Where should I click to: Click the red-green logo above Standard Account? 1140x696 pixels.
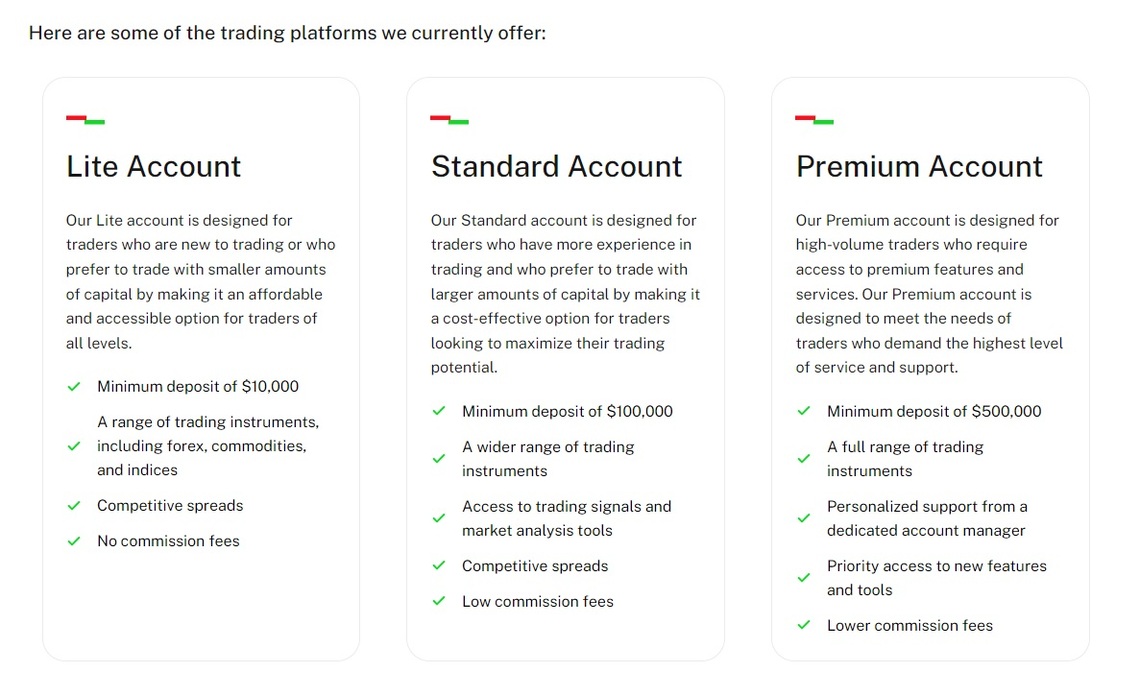click(x=449, y=119)
